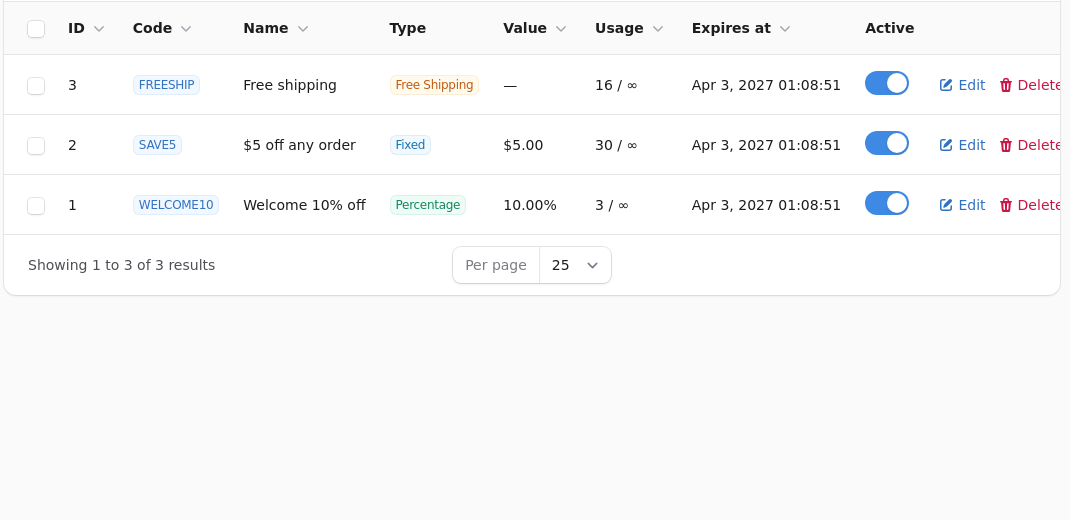The image size is (1070, 520).
Task: Click the trash icon in WELCOME10 row
Action: (1006, 205)
